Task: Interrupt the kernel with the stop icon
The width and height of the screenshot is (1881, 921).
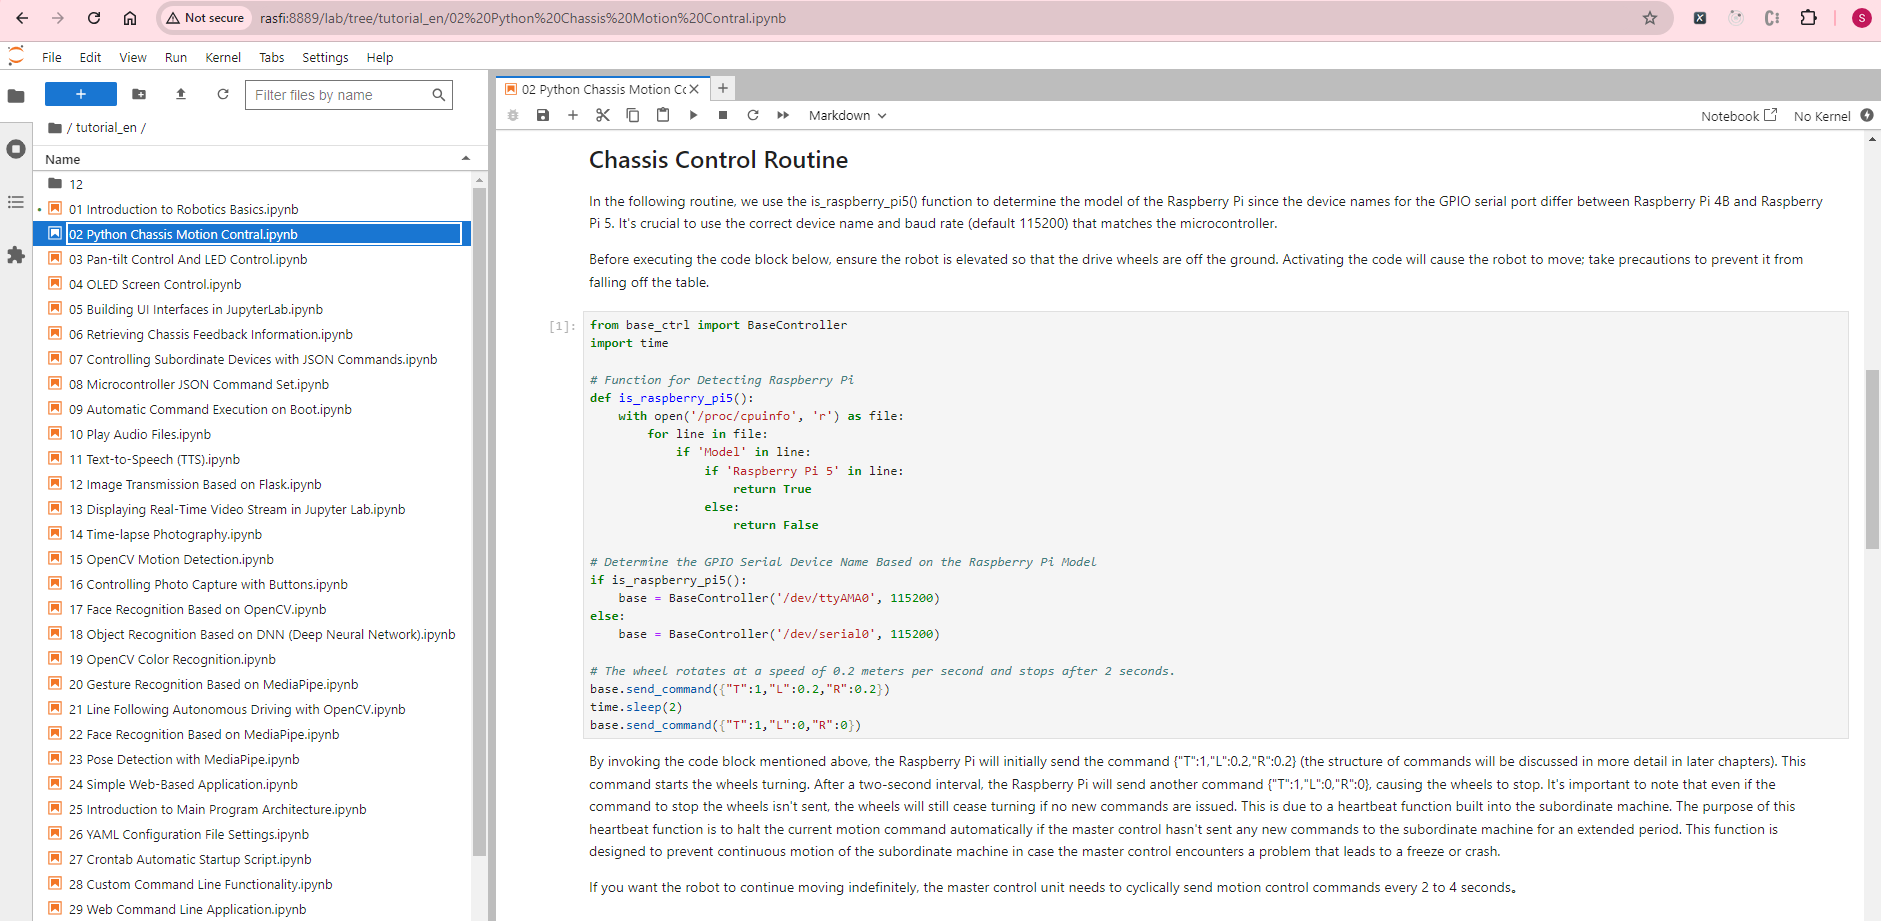Action: click(723, 115)
